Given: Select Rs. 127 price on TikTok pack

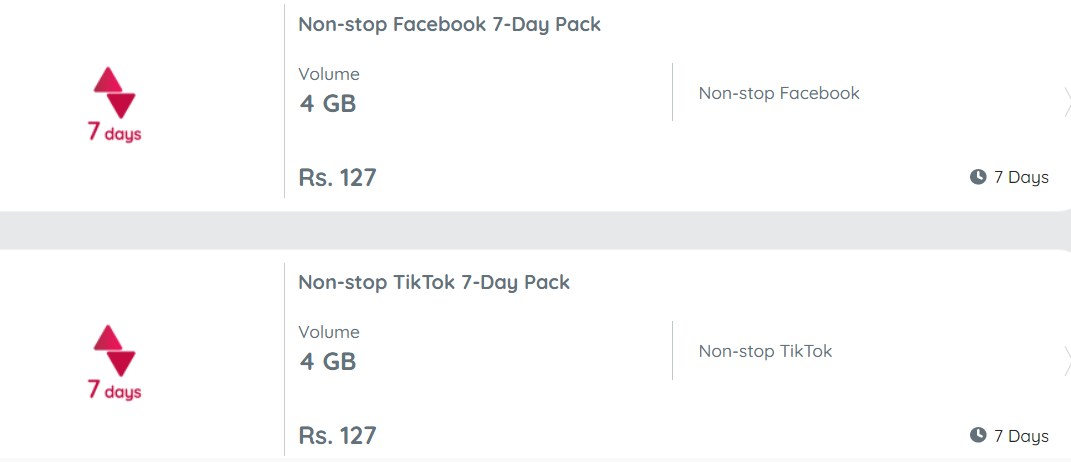Looking at the screenshot, I should point(337,436).
